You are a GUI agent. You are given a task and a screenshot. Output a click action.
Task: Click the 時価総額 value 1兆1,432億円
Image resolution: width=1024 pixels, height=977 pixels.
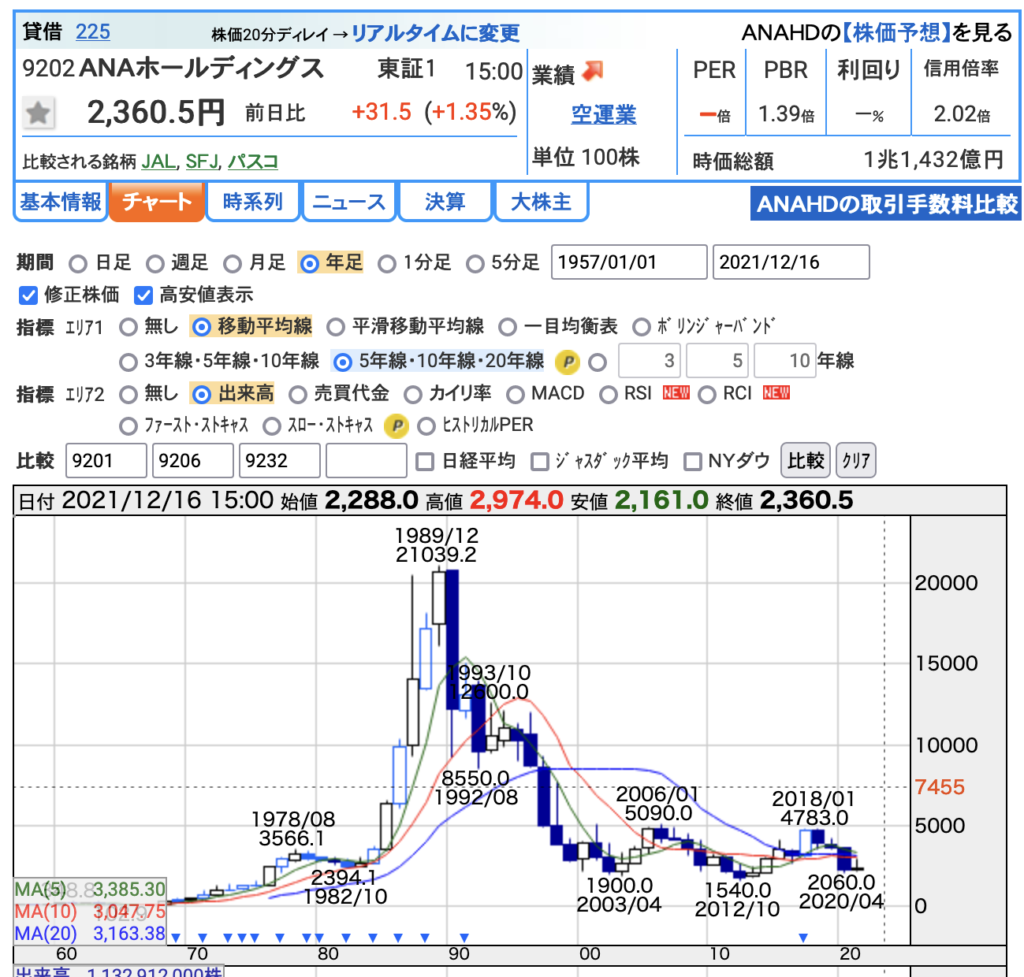pos(933,159)
